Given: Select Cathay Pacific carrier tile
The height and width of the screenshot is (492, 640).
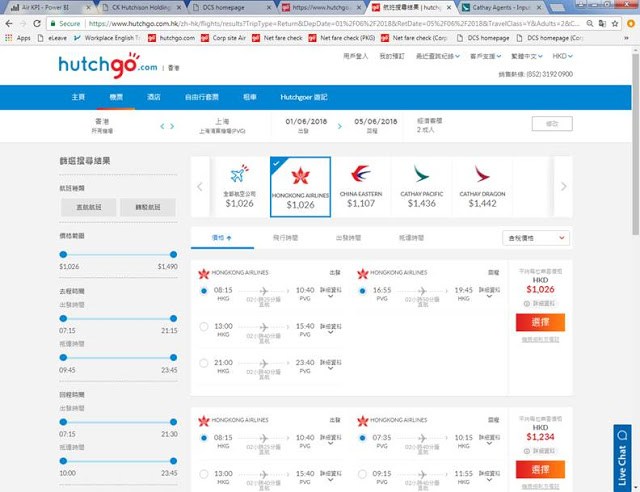Looking at the screenshot, I should (x=422, y=187).
